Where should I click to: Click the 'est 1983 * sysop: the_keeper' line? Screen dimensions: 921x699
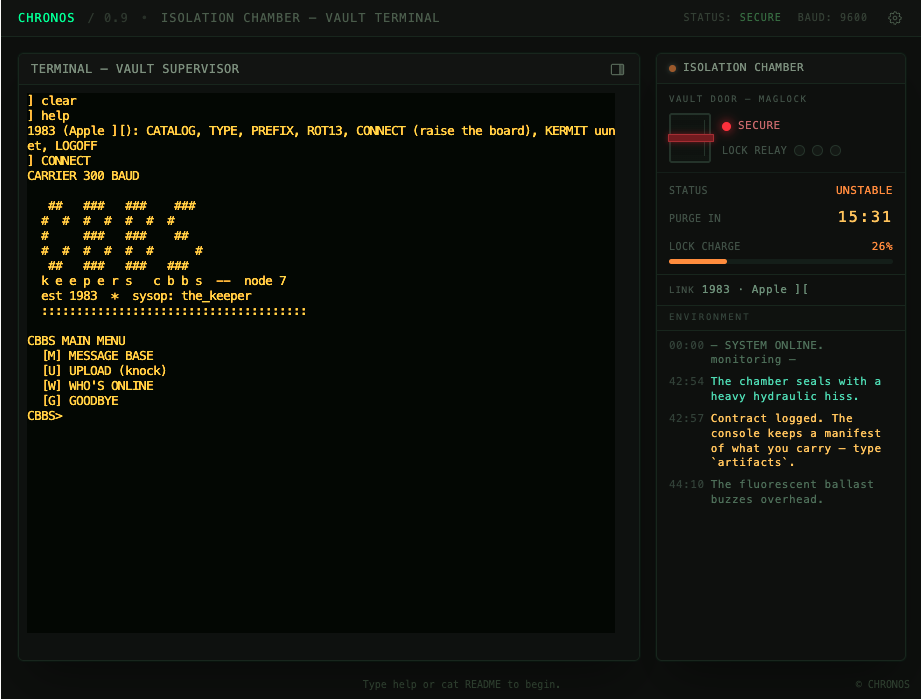click(x=146, y=296)
